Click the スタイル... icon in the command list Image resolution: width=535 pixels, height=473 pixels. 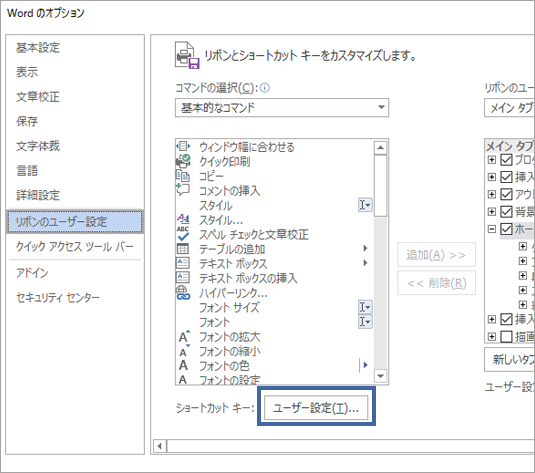click(183, 219)
